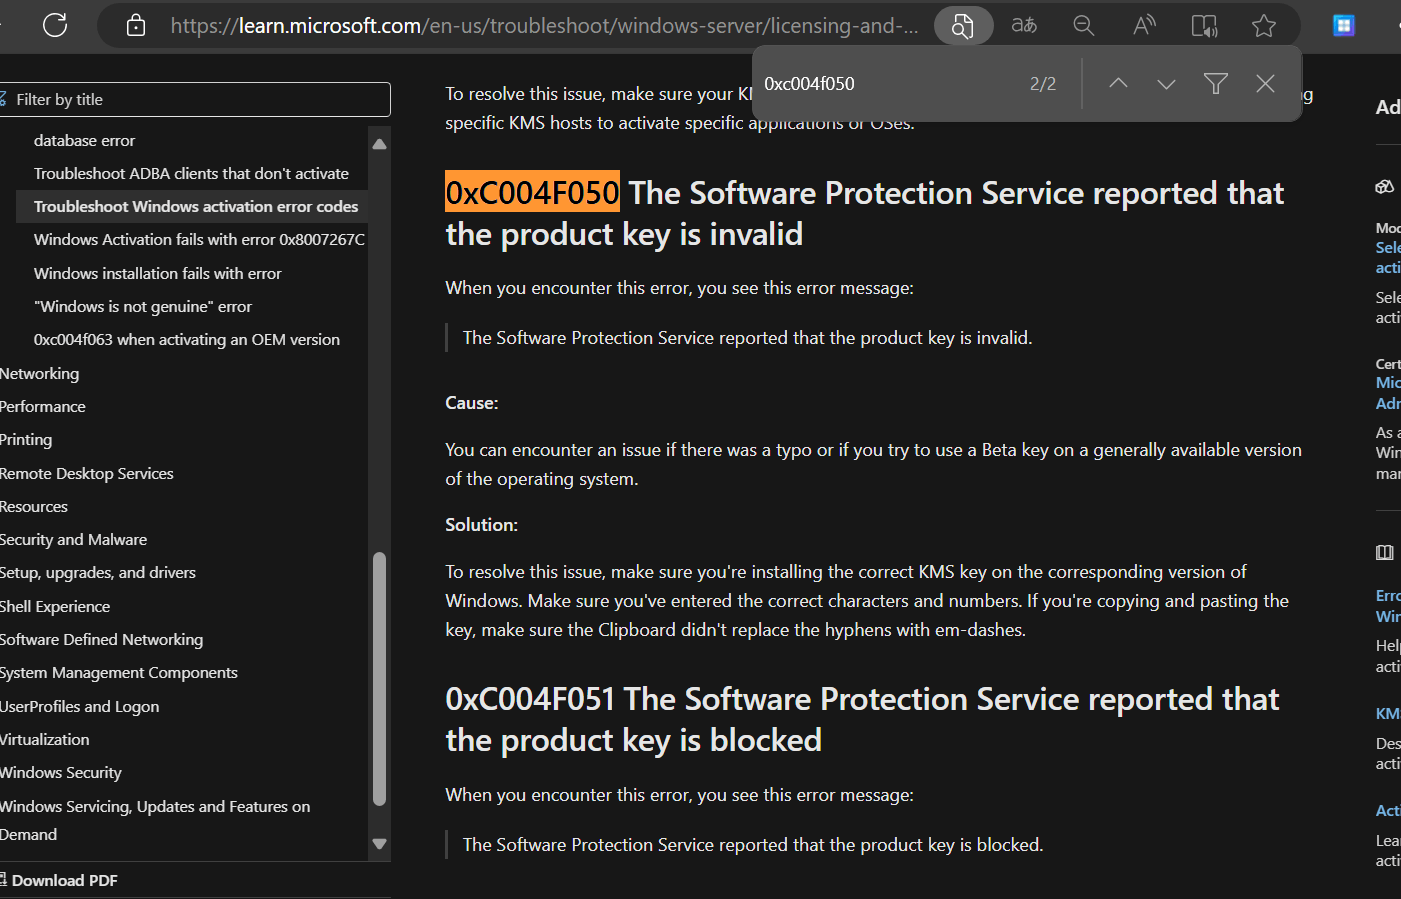Expand the Resources section
Image resolution: width=1401 pixels, height=899 pixels.
click(x=34, y=506)
